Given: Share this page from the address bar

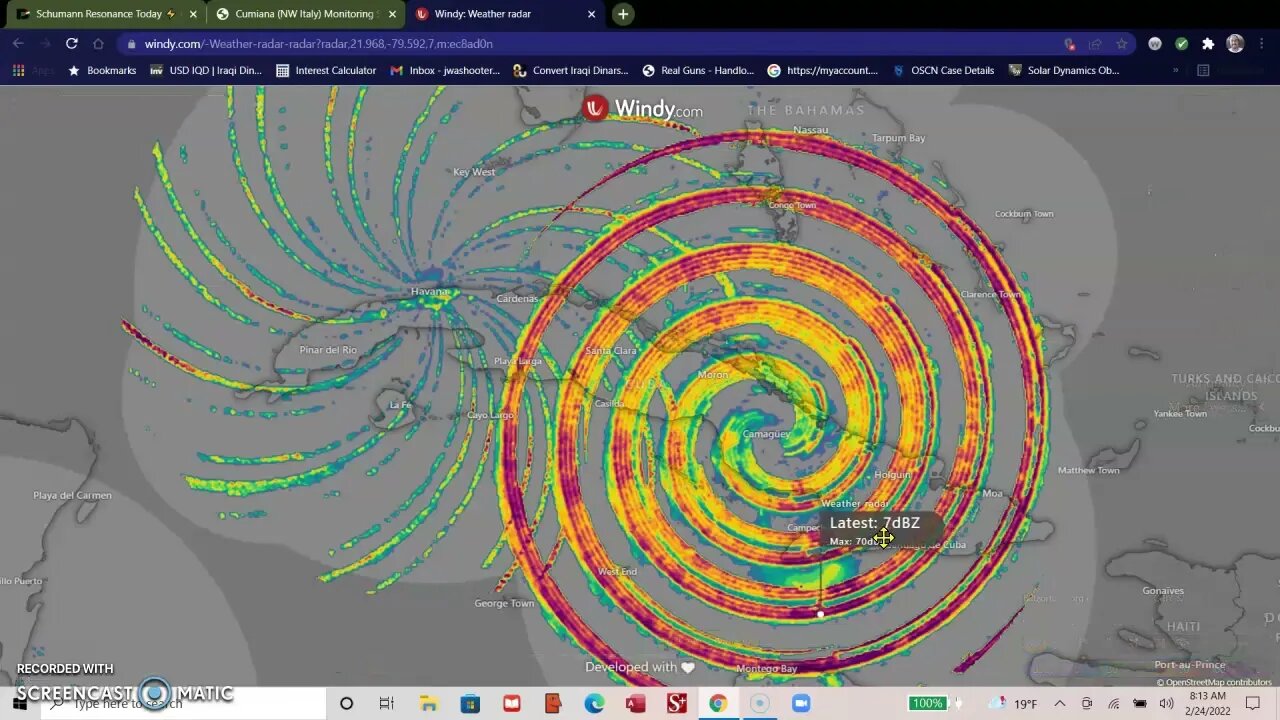Looking at the screenshot, I should 1095,44.
